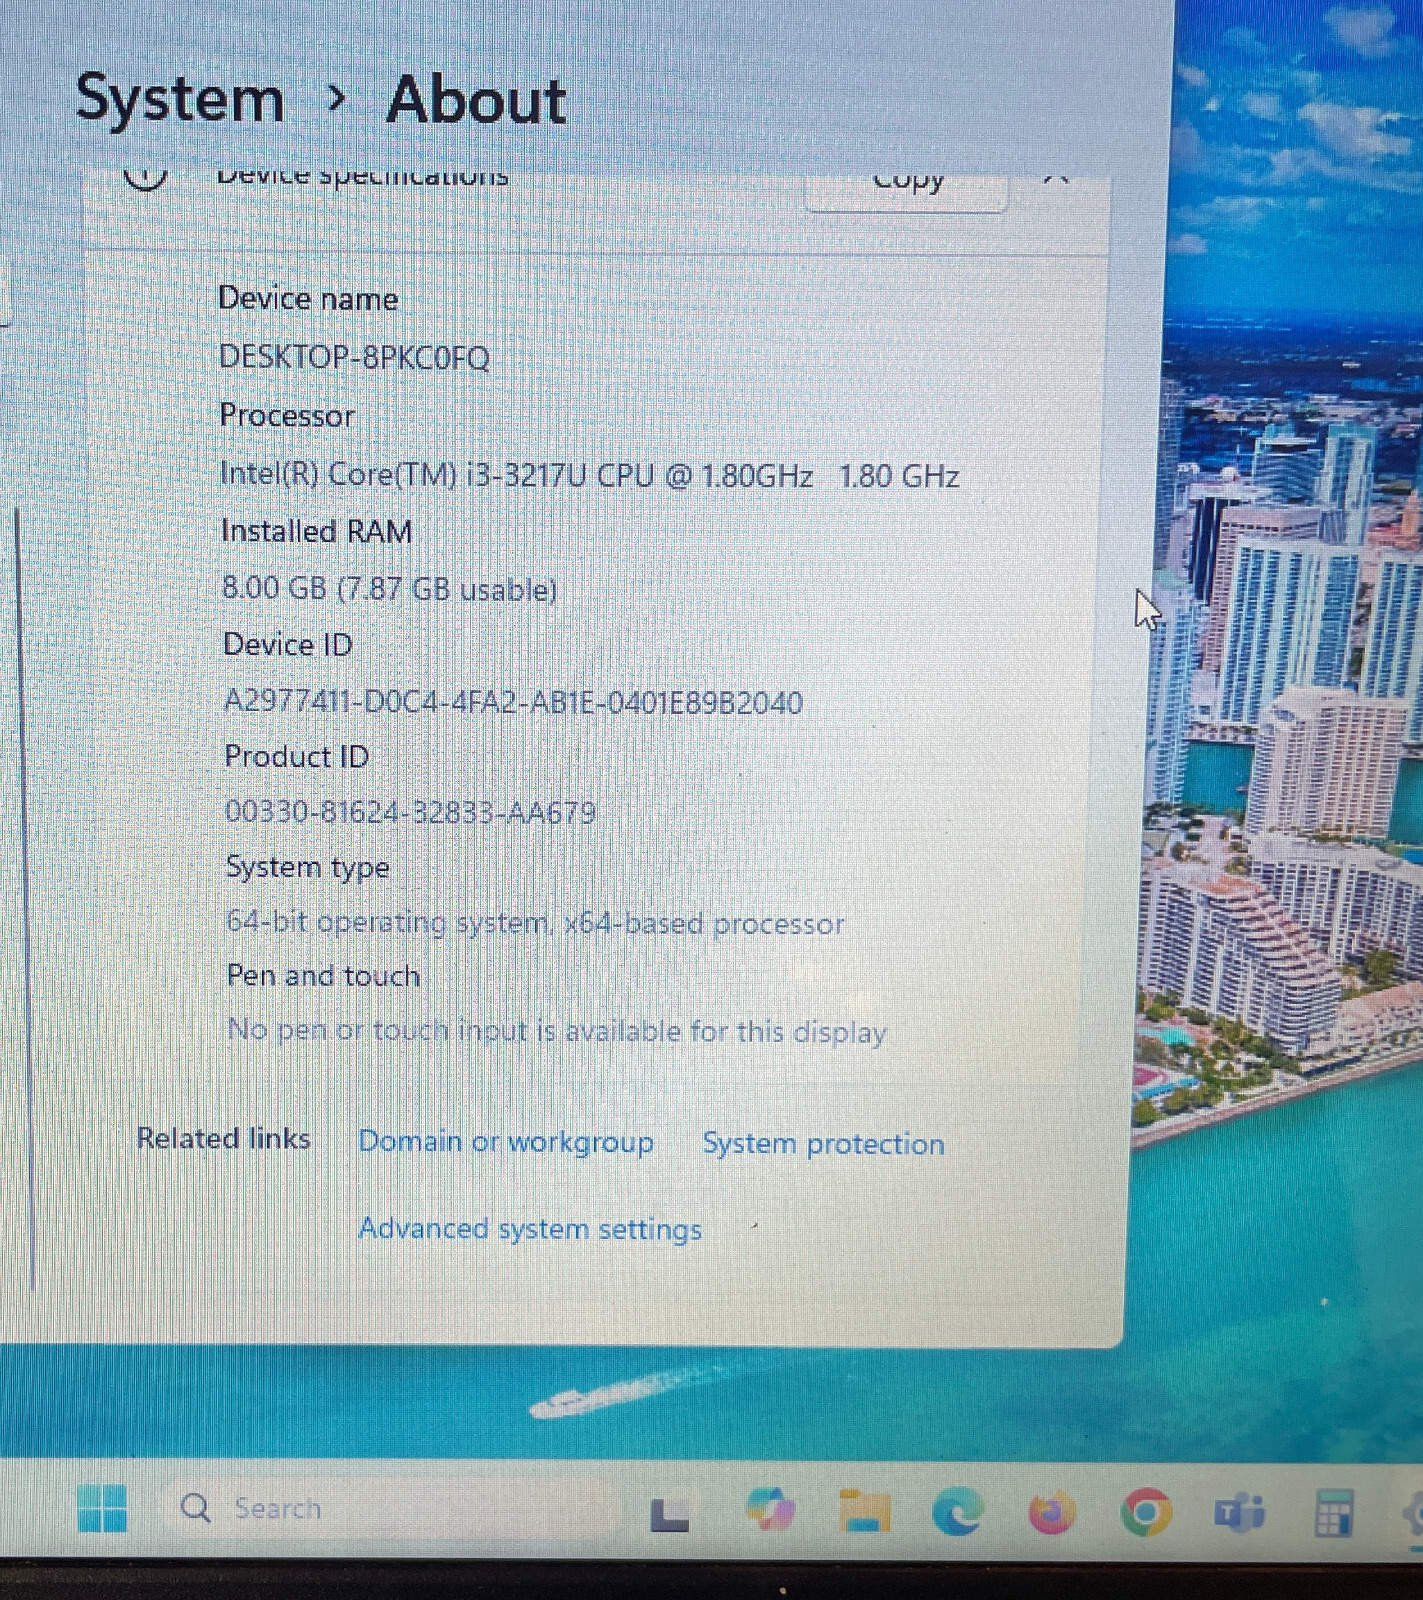Screen dimensions: 1423x1600
Task: Select the i3-3217U processor text
Action: pos(589,475)
